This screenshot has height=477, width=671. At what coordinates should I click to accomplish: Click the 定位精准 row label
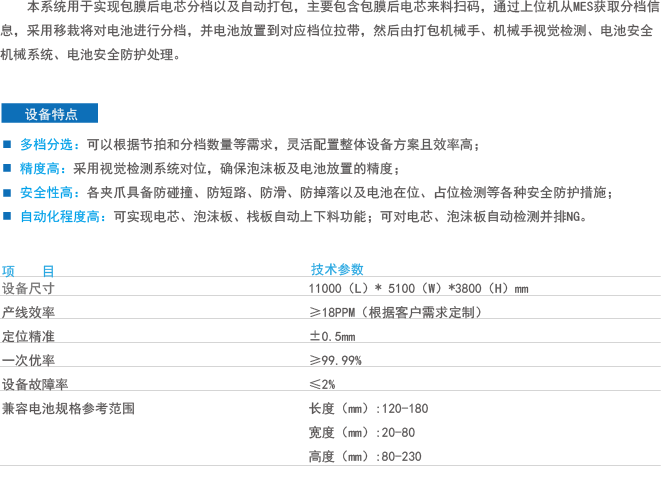tap(28, 336)
